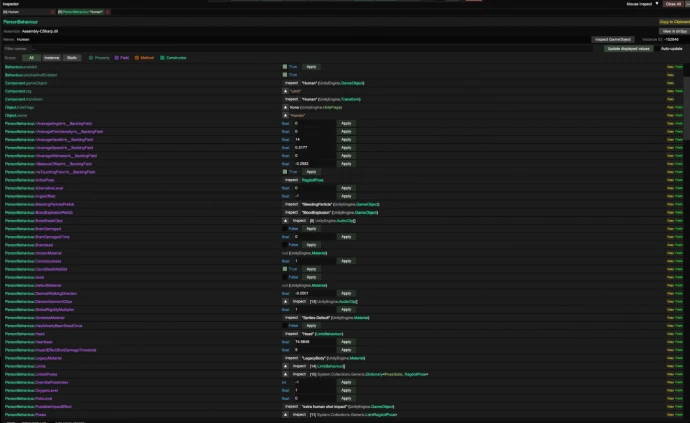Set scope filter to All
This screenshot has height=423, width=690.
pyautogui.click(x=31, y=58)
